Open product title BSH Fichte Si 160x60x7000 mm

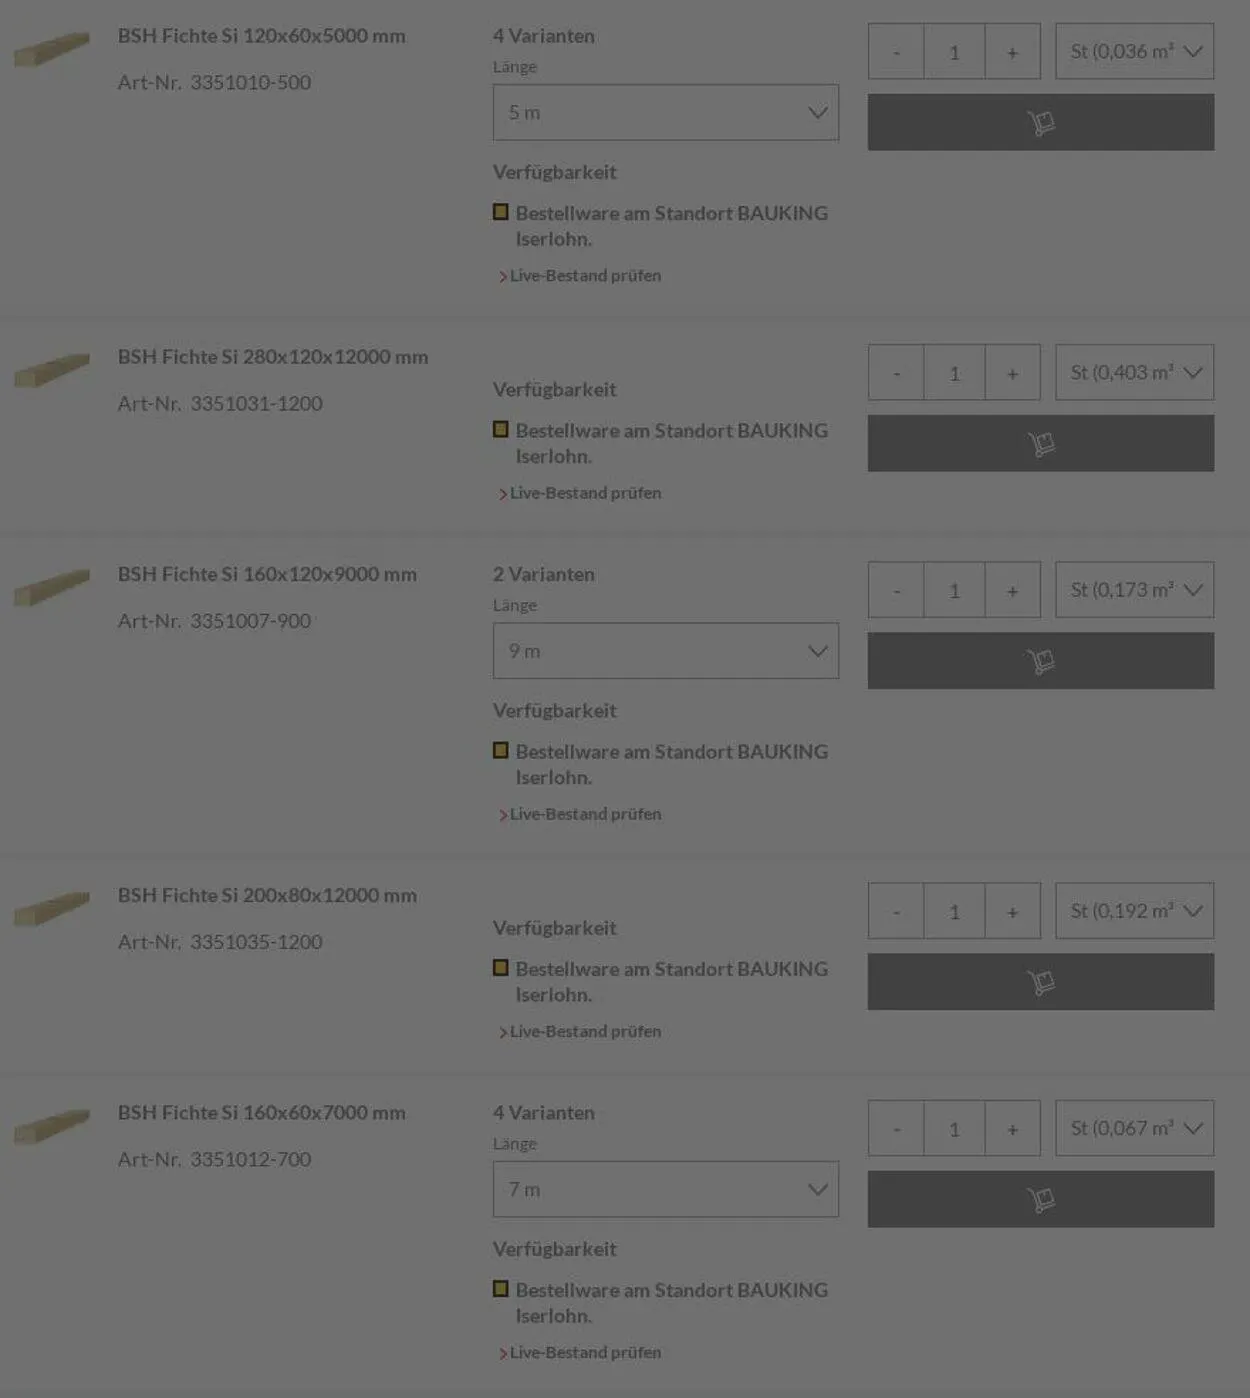tap(261, 1113)
